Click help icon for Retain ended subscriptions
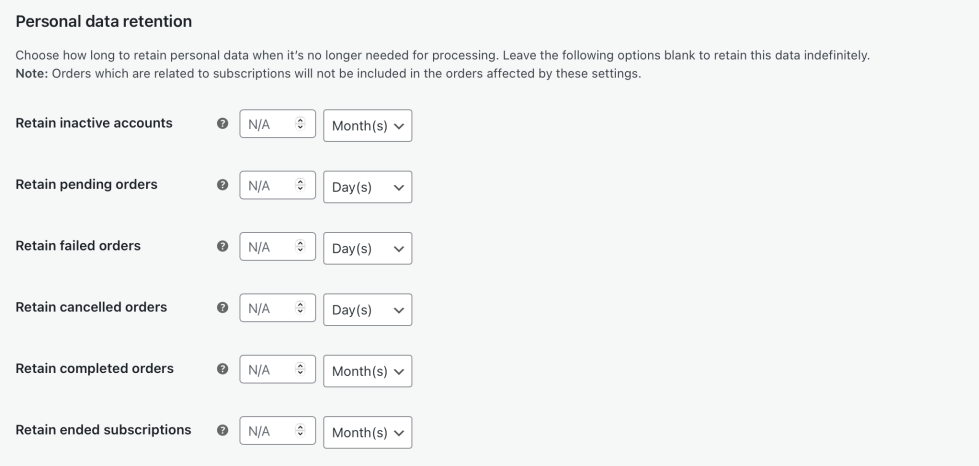This screenshot has width=979, height=466. pos(223,432)
